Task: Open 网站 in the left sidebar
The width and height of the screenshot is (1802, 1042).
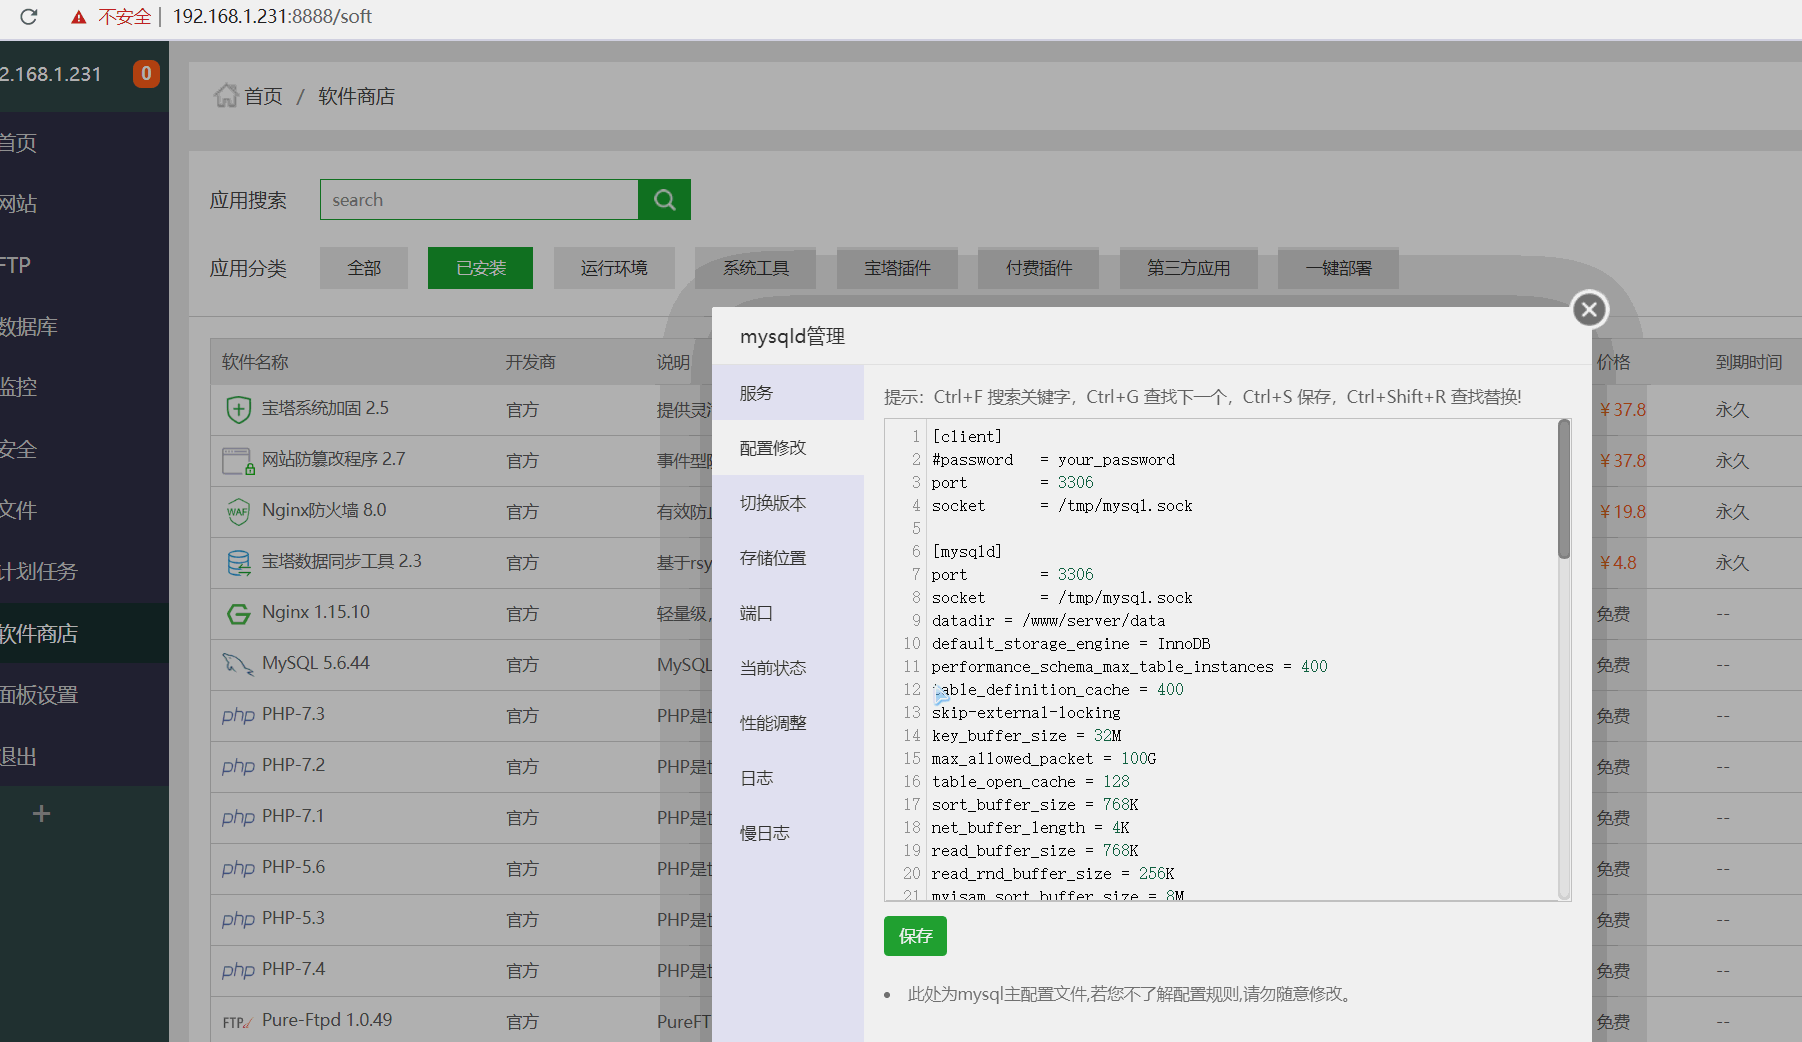Action: 84,204
